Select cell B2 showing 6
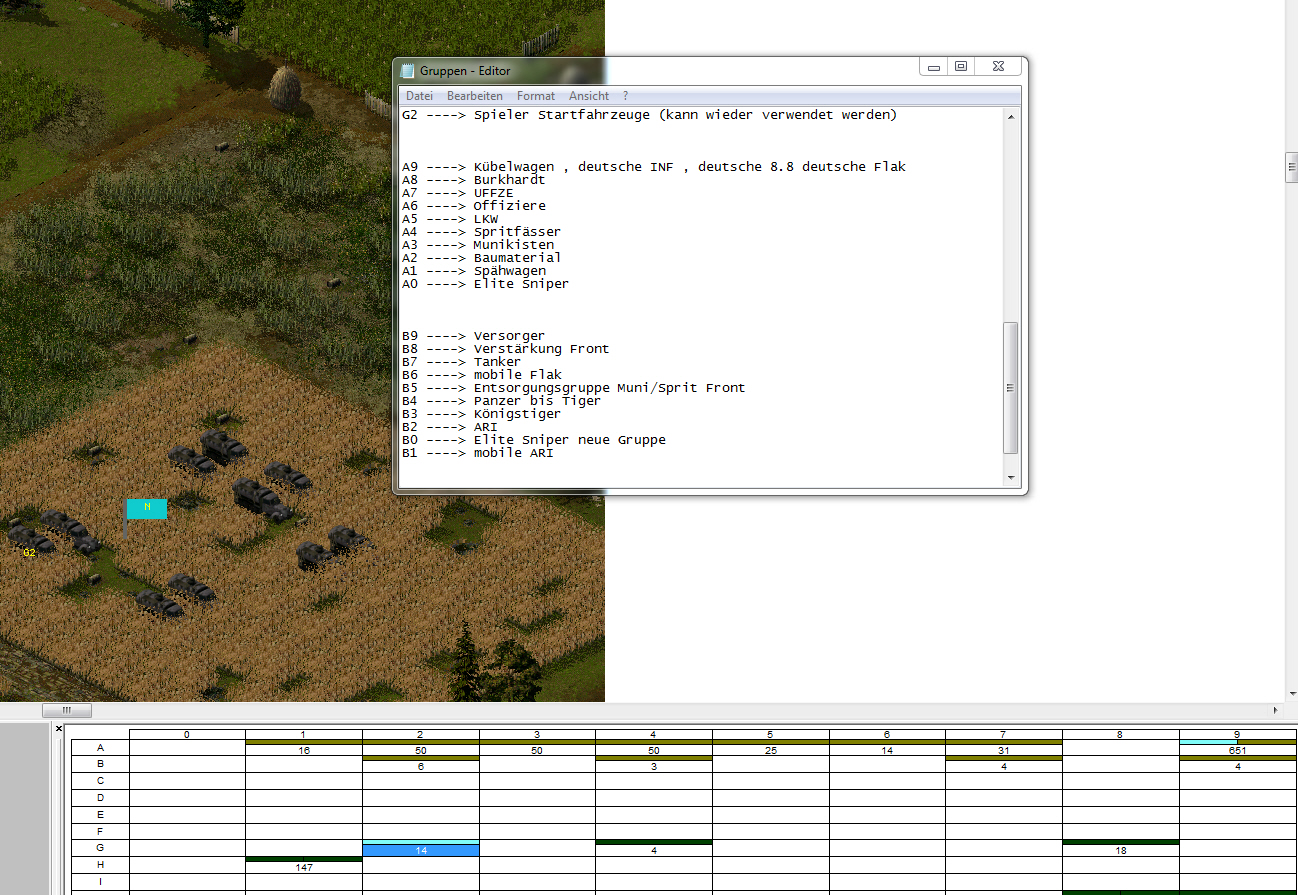Screen dimensions: 1298x895 [421, 766]
